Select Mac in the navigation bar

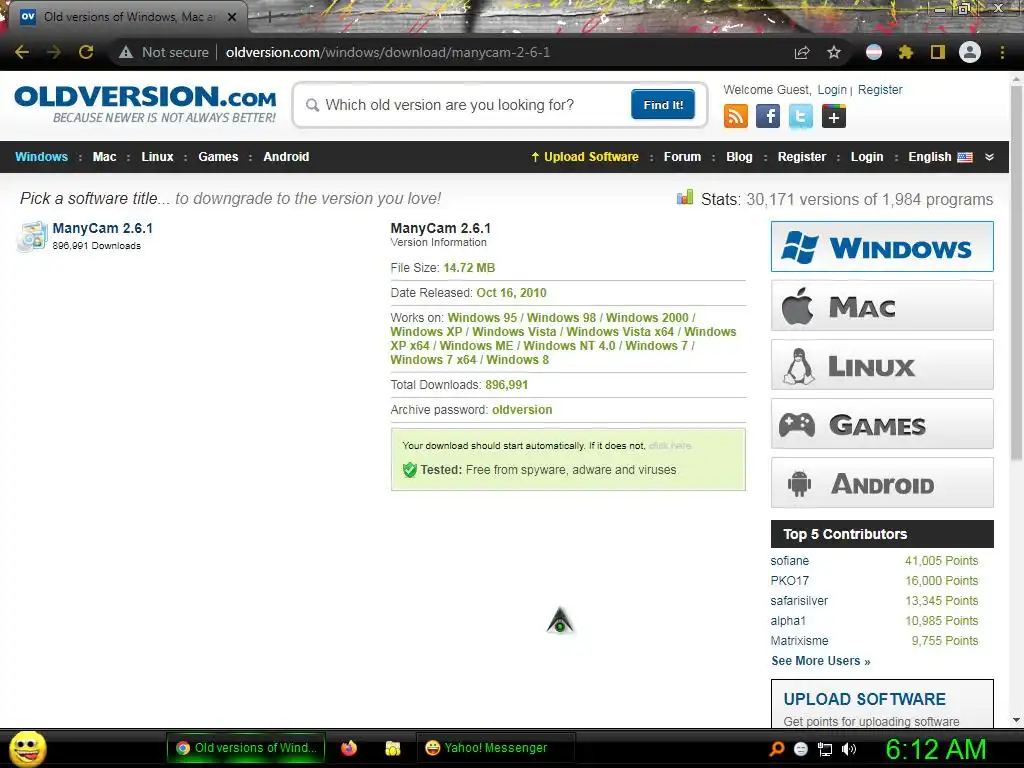(104, 157)
